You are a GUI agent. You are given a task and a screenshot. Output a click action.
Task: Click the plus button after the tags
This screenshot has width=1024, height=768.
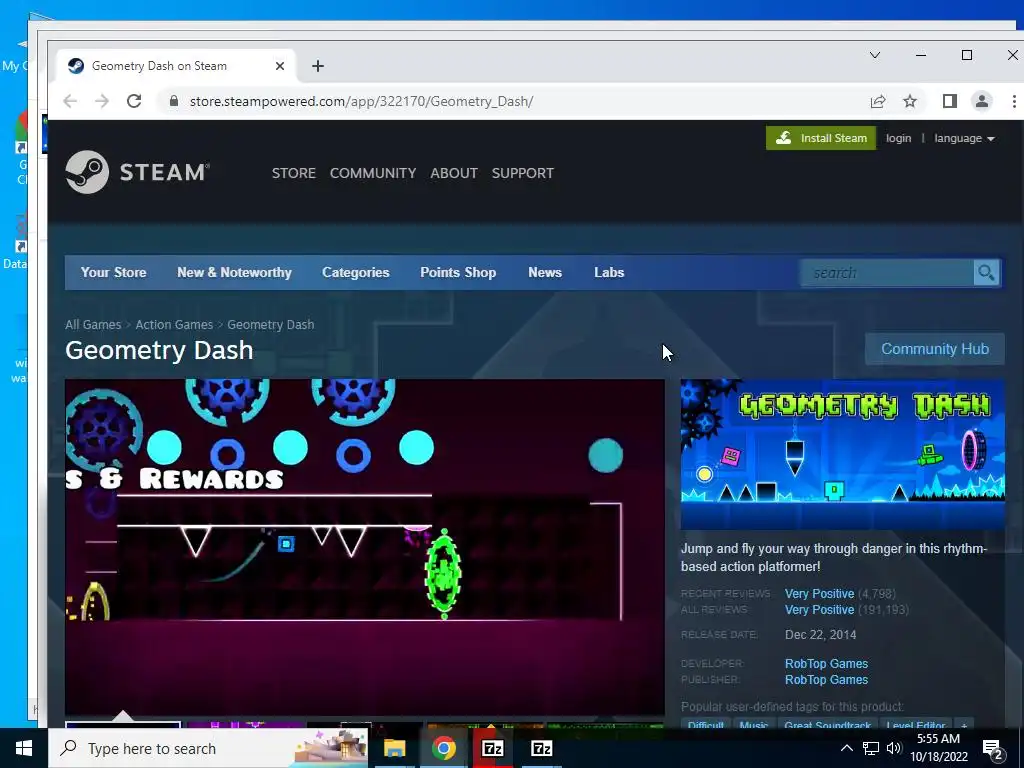[964, 725]
